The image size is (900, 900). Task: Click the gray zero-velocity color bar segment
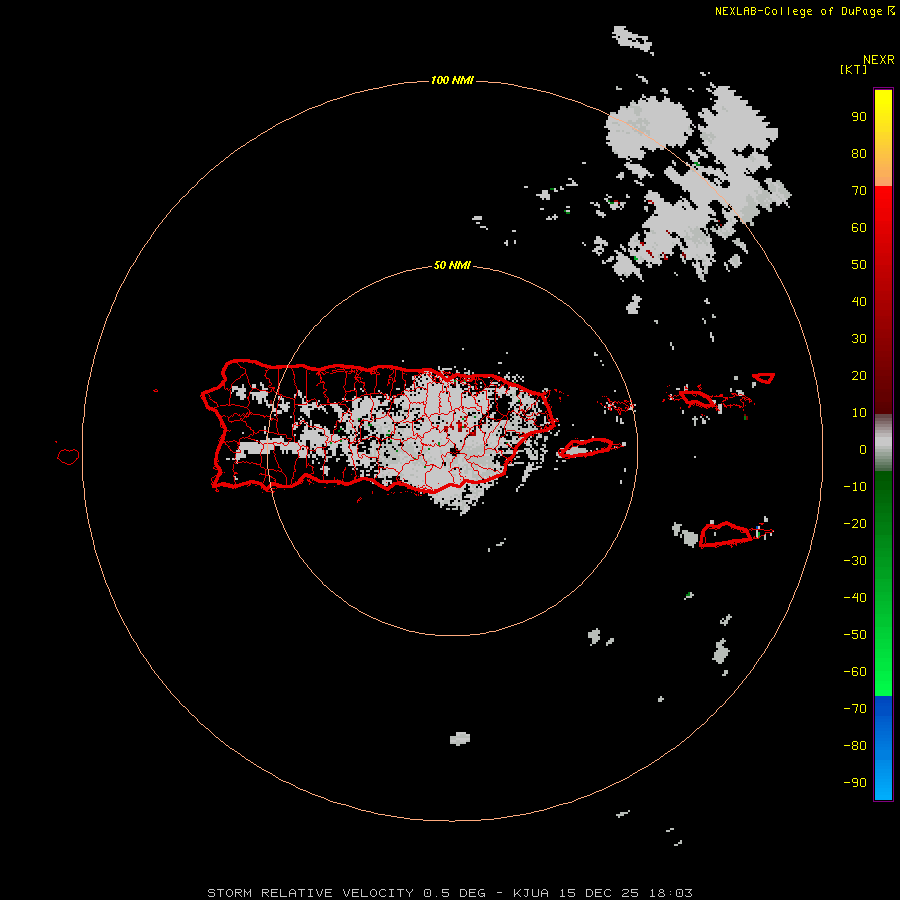click(883, 443)
